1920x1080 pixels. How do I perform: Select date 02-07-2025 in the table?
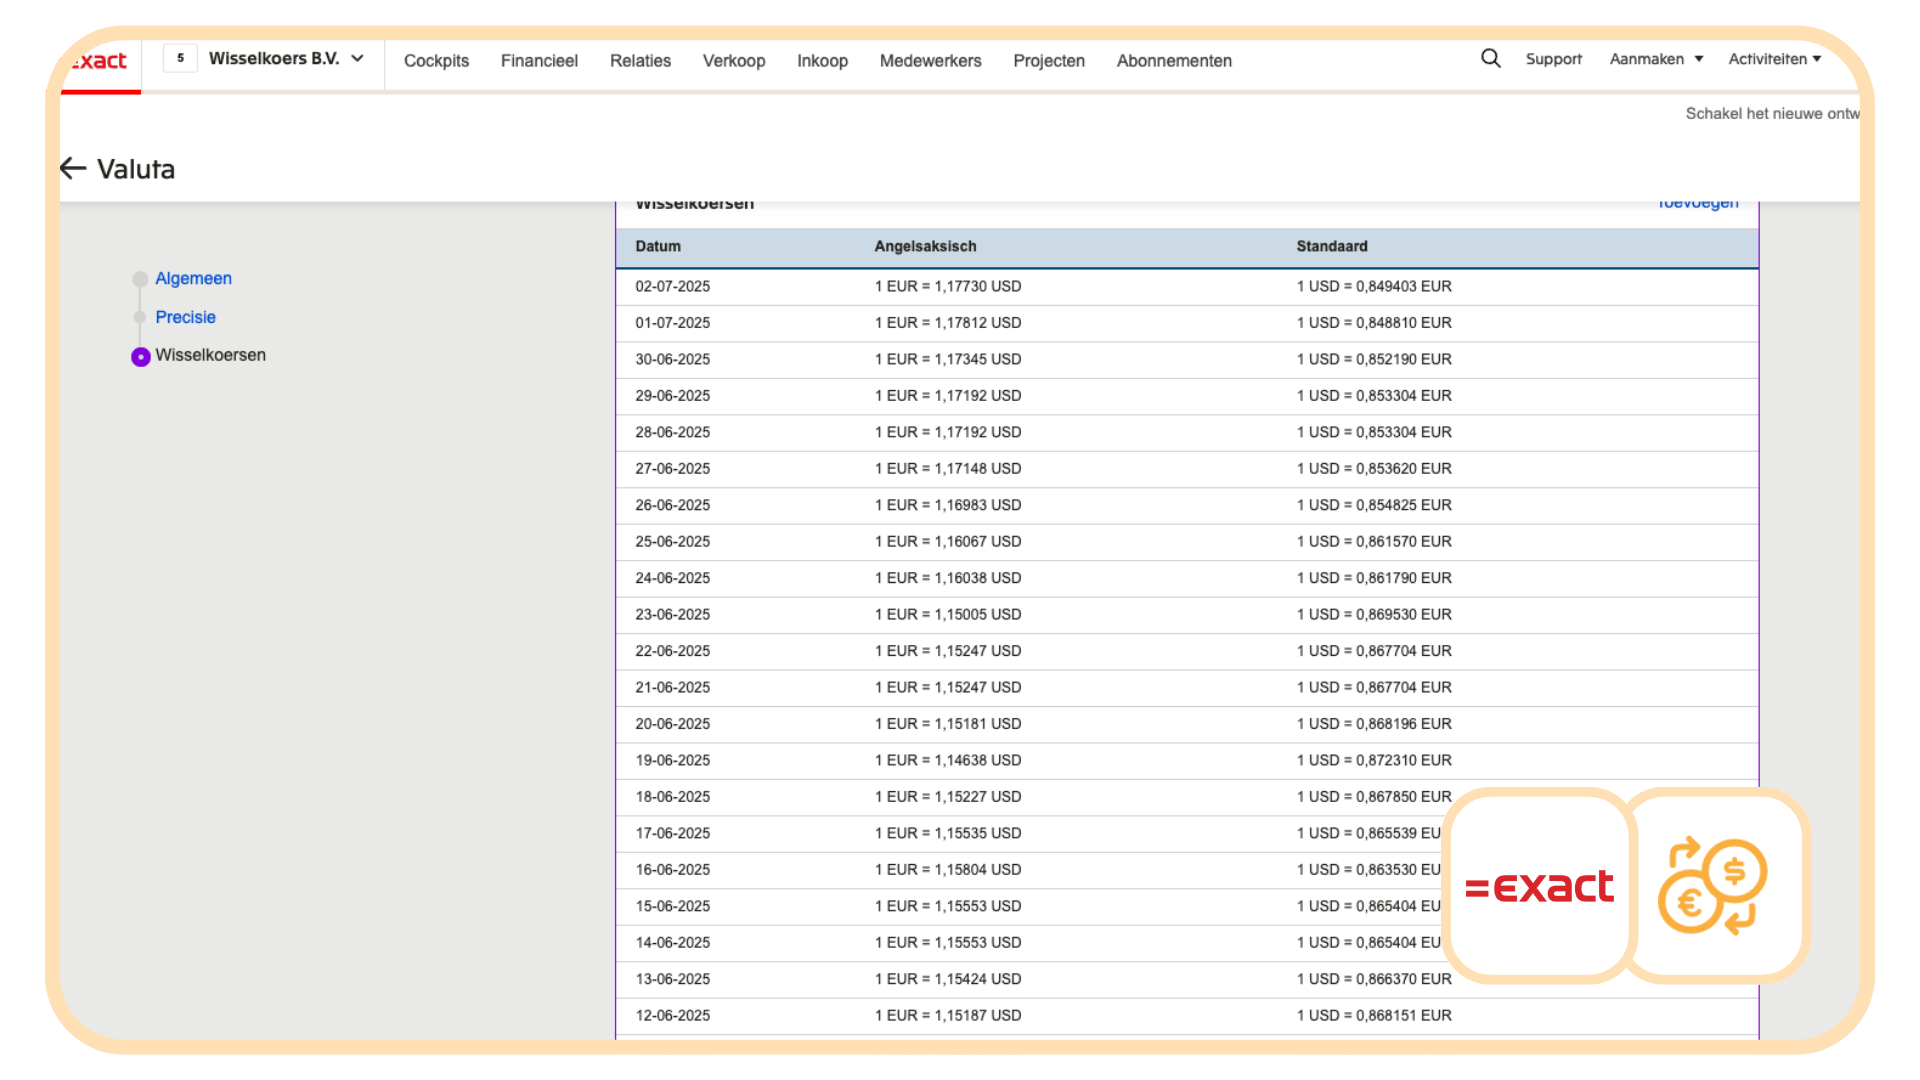(x=673, y=286)
